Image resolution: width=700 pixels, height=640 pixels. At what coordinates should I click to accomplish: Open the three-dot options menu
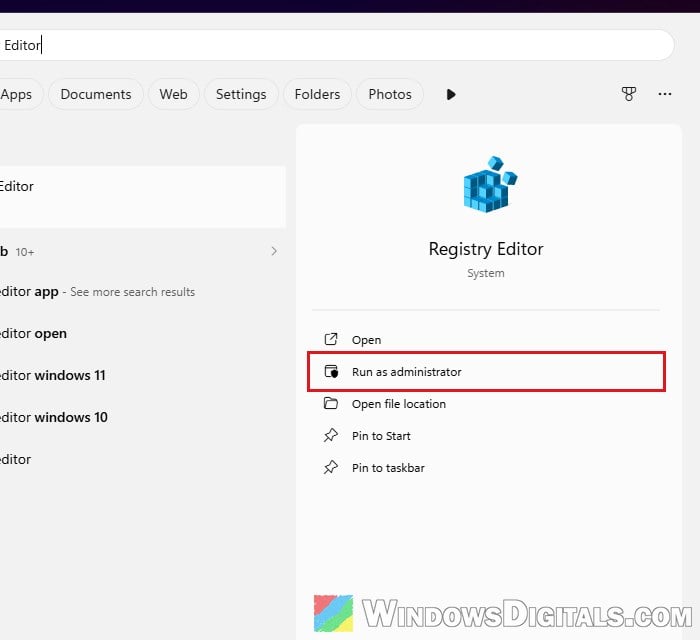(x=665, y=94)
